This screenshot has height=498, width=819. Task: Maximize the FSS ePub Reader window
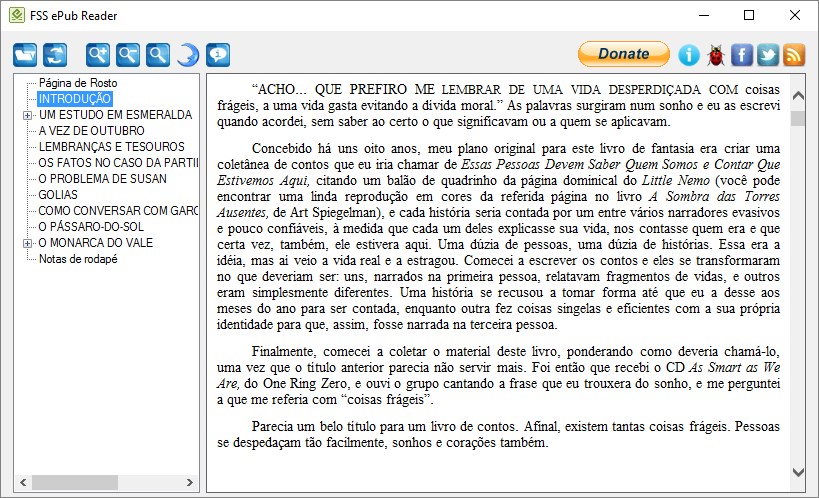click(x=749, y=15)
